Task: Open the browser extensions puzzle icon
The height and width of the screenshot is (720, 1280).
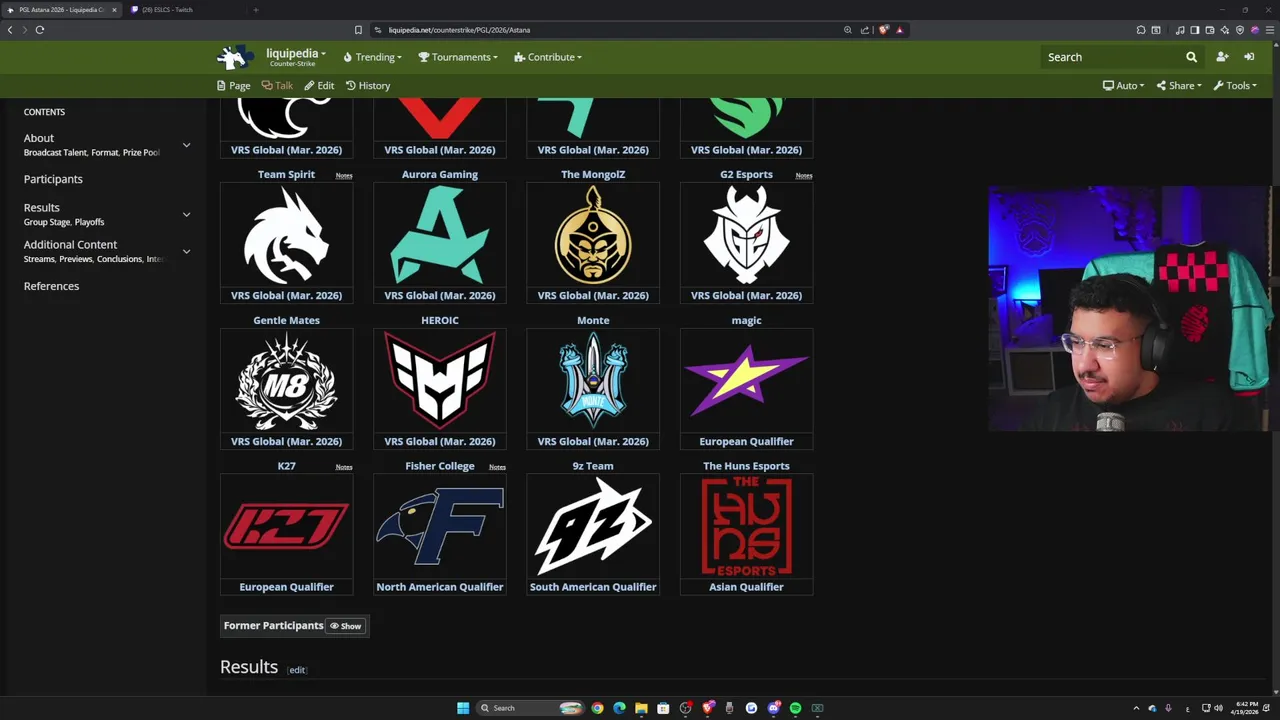Action: tap(1140, 30)
